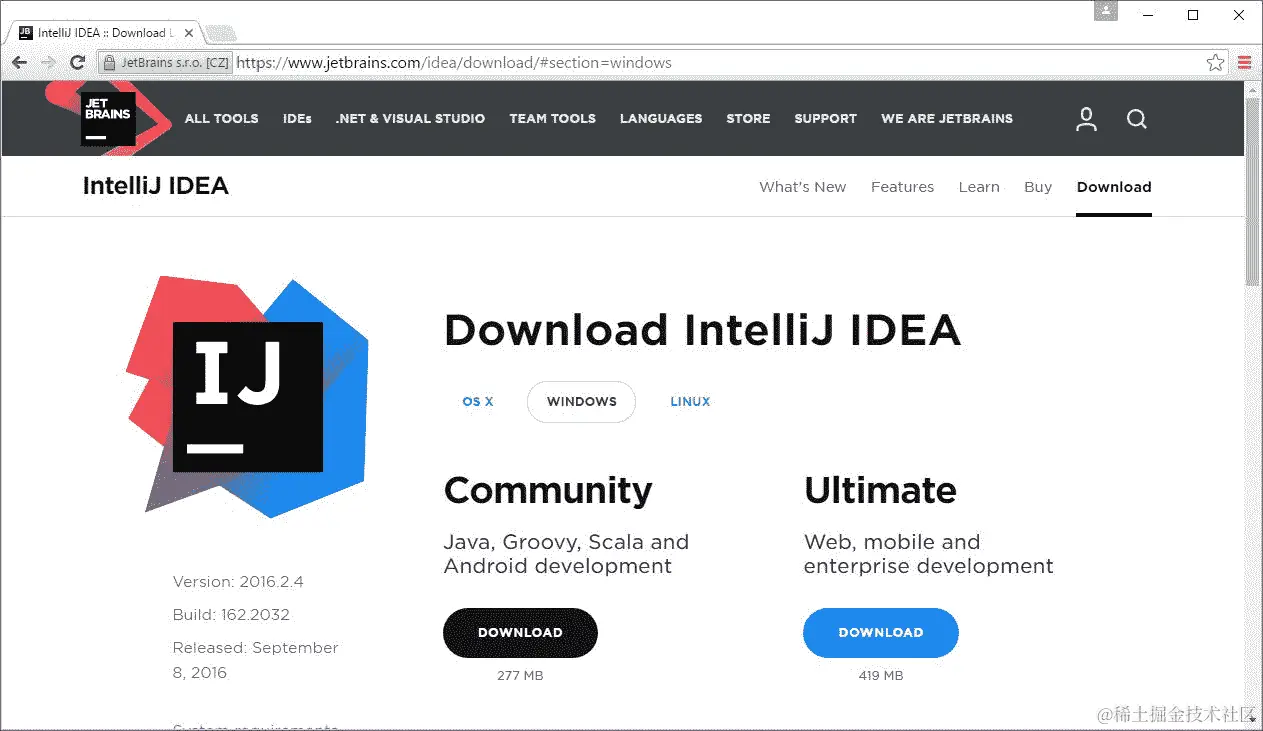Click scrollbar up arrow
This screenshot has width=1263, height=731.
[1253, 88]
